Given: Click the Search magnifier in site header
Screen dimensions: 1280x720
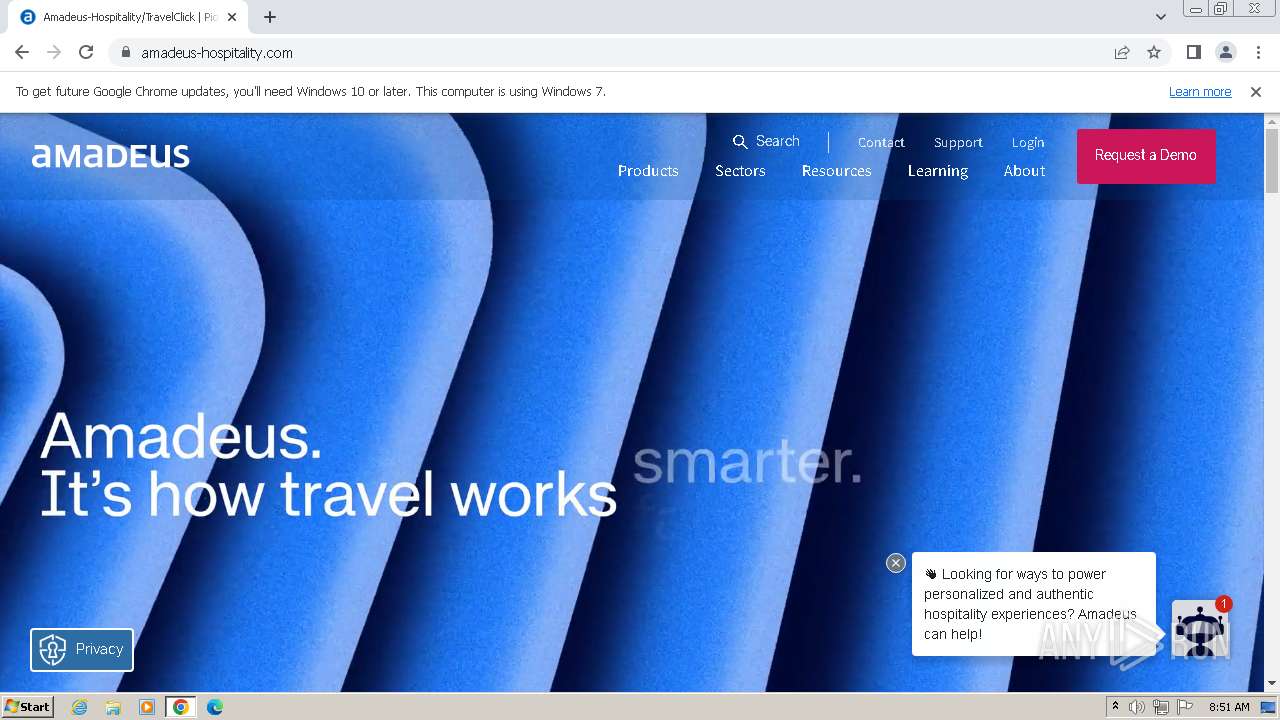Looking at the screenshot, I should 740,141.
